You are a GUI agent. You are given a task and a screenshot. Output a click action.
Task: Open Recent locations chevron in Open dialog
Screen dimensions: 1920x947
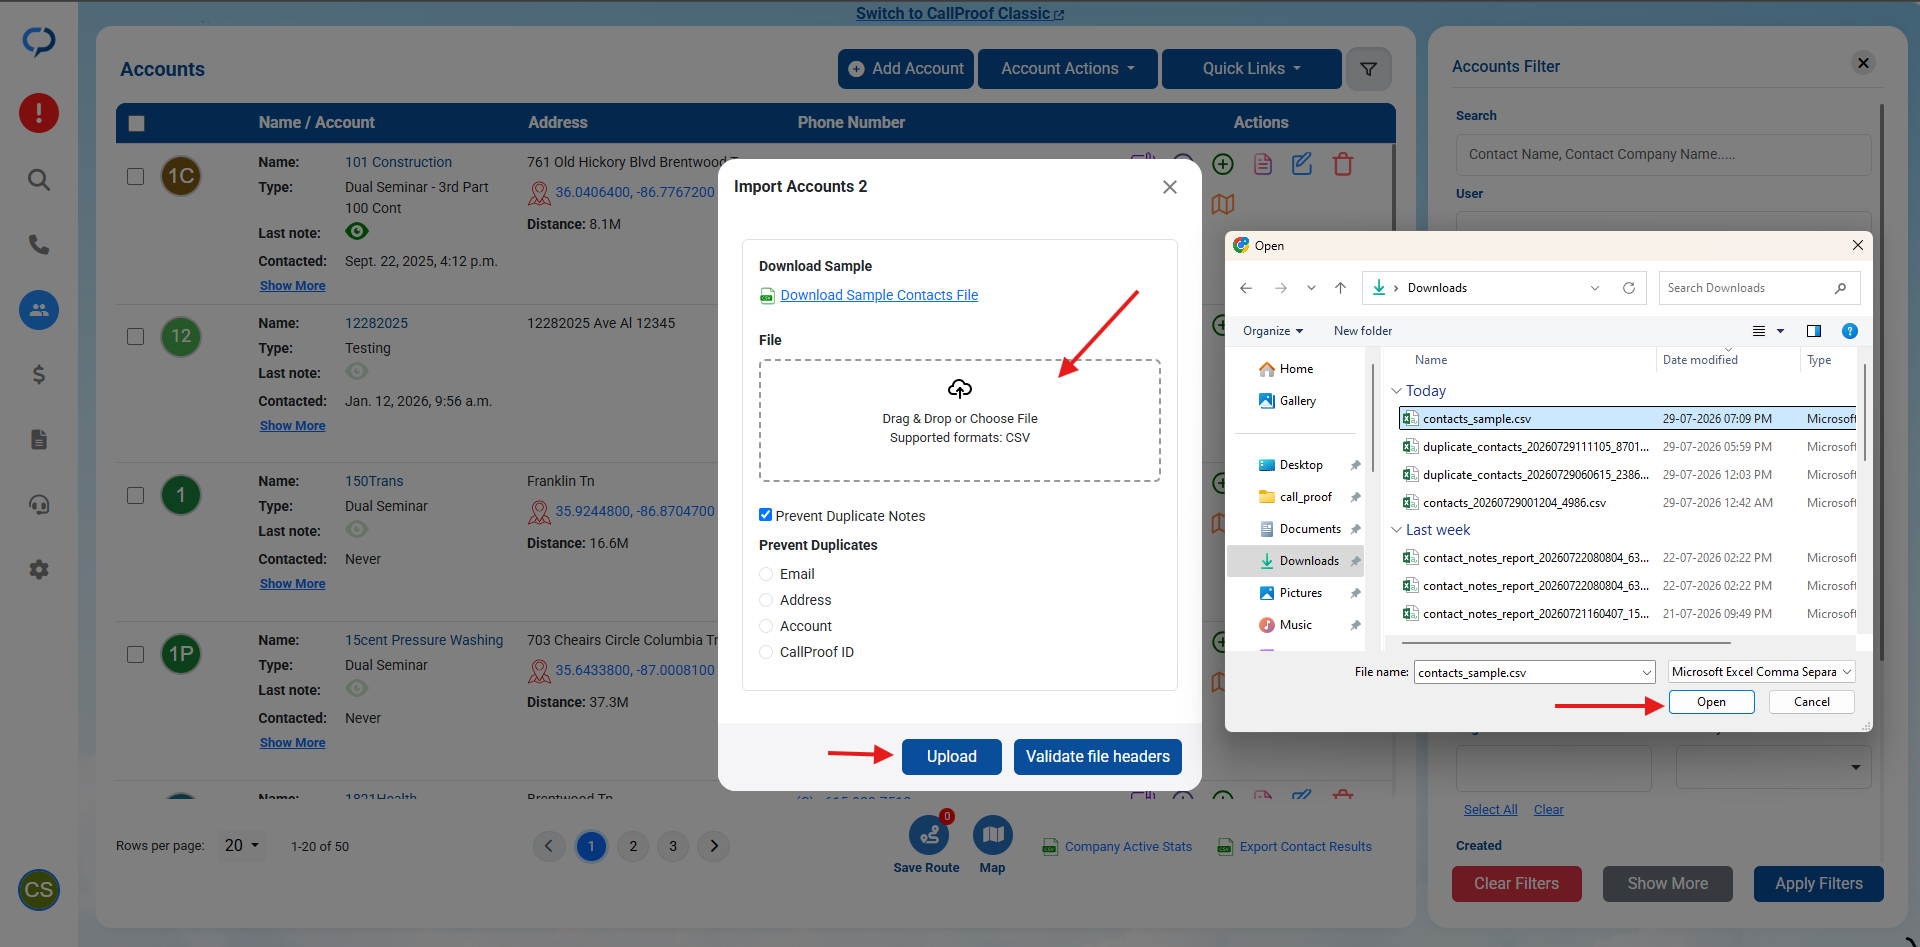pyautogui.click(x=1311, y=288)
